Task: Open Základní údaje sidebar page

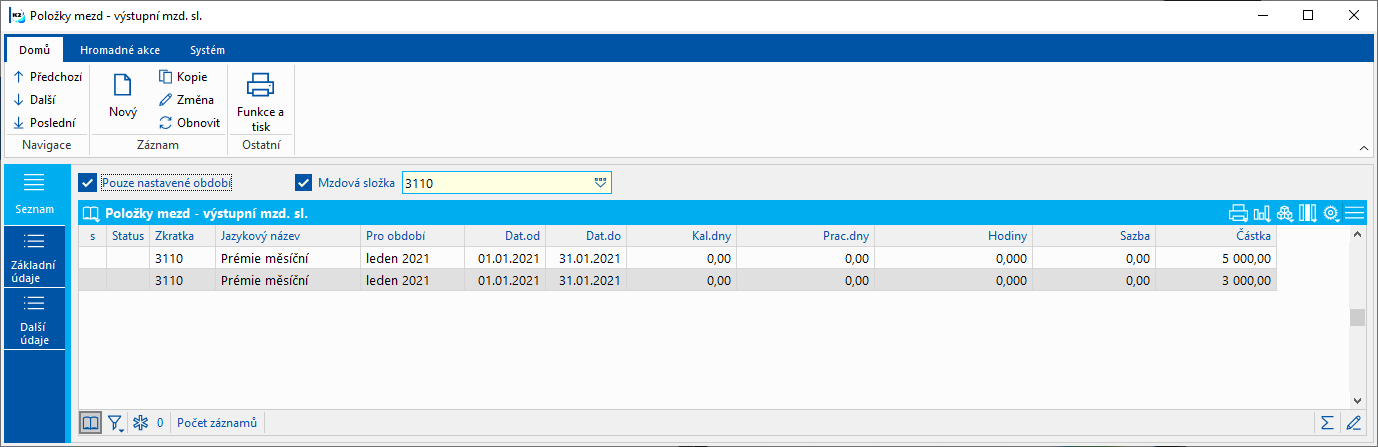Action: (x=34, y=257)
